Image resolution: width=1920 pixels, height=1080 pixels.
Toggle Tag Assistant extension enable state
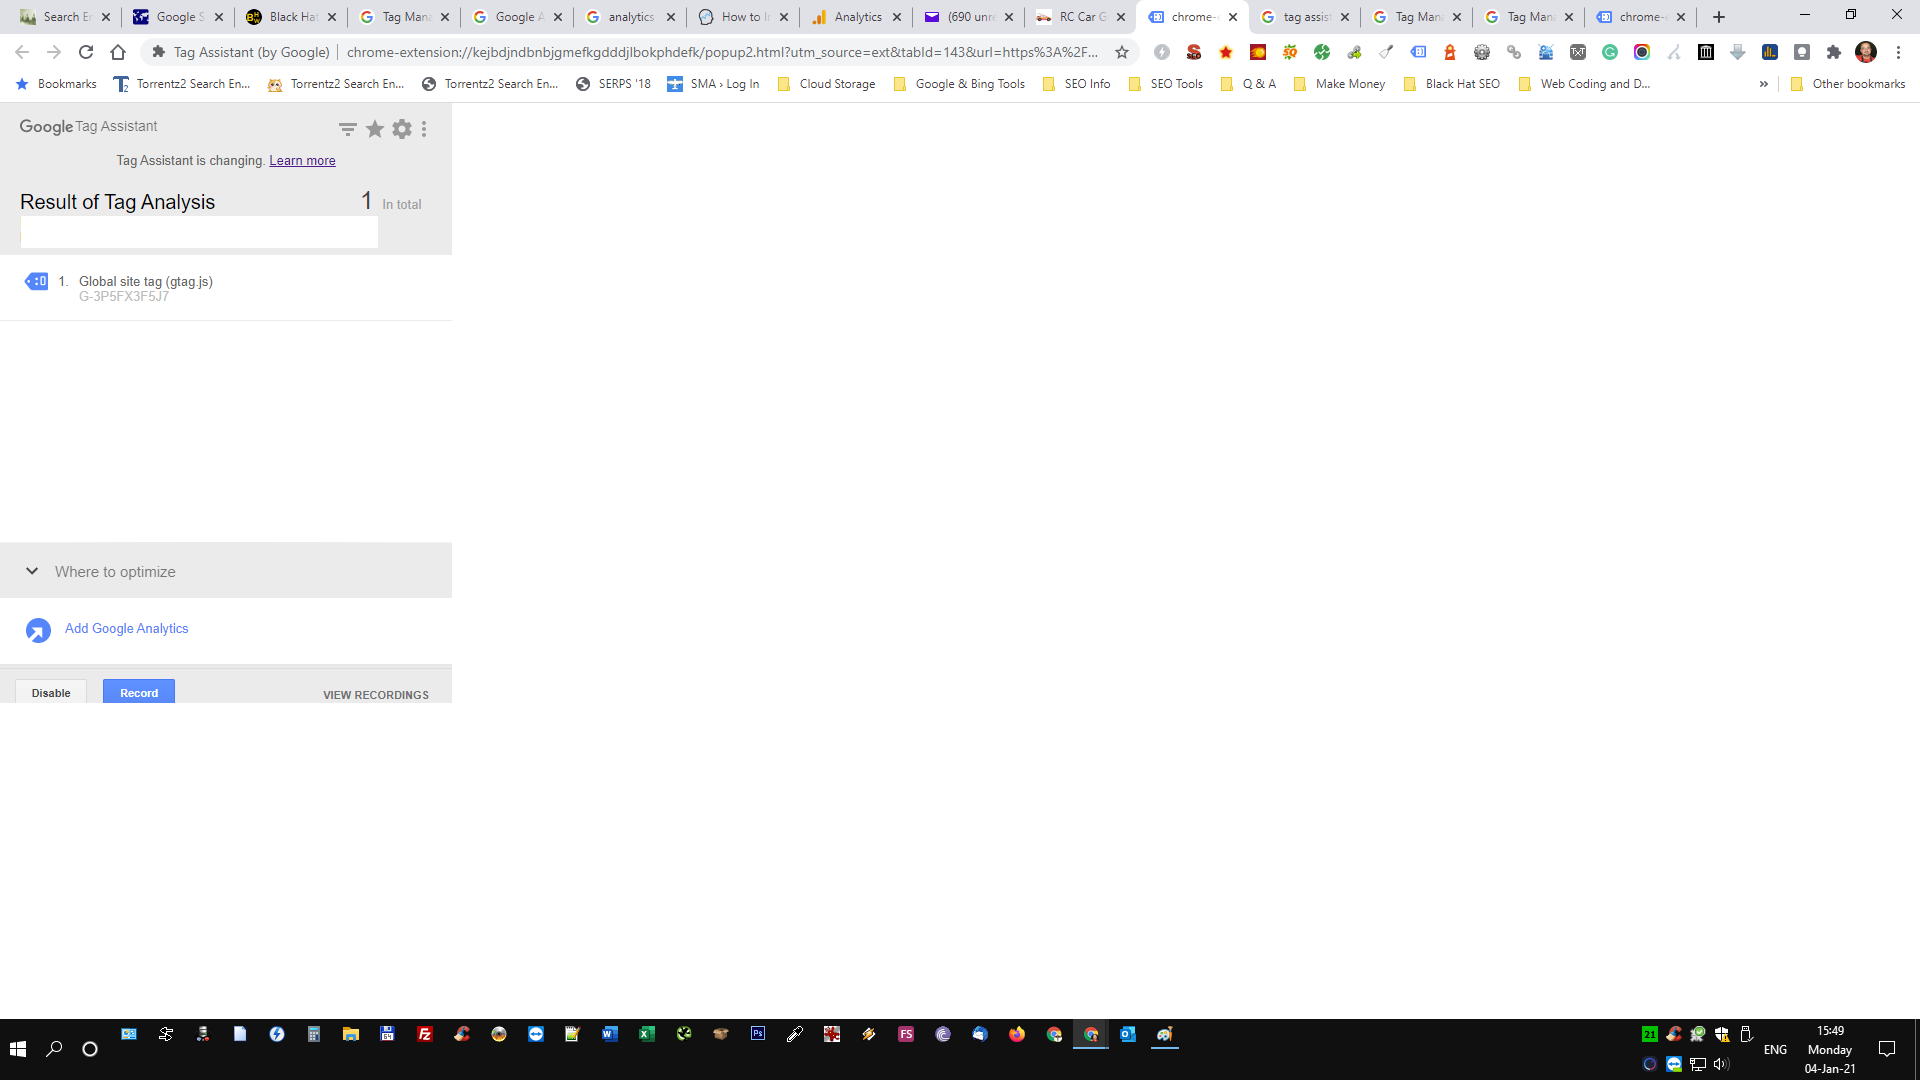click(x=50, y=692)
